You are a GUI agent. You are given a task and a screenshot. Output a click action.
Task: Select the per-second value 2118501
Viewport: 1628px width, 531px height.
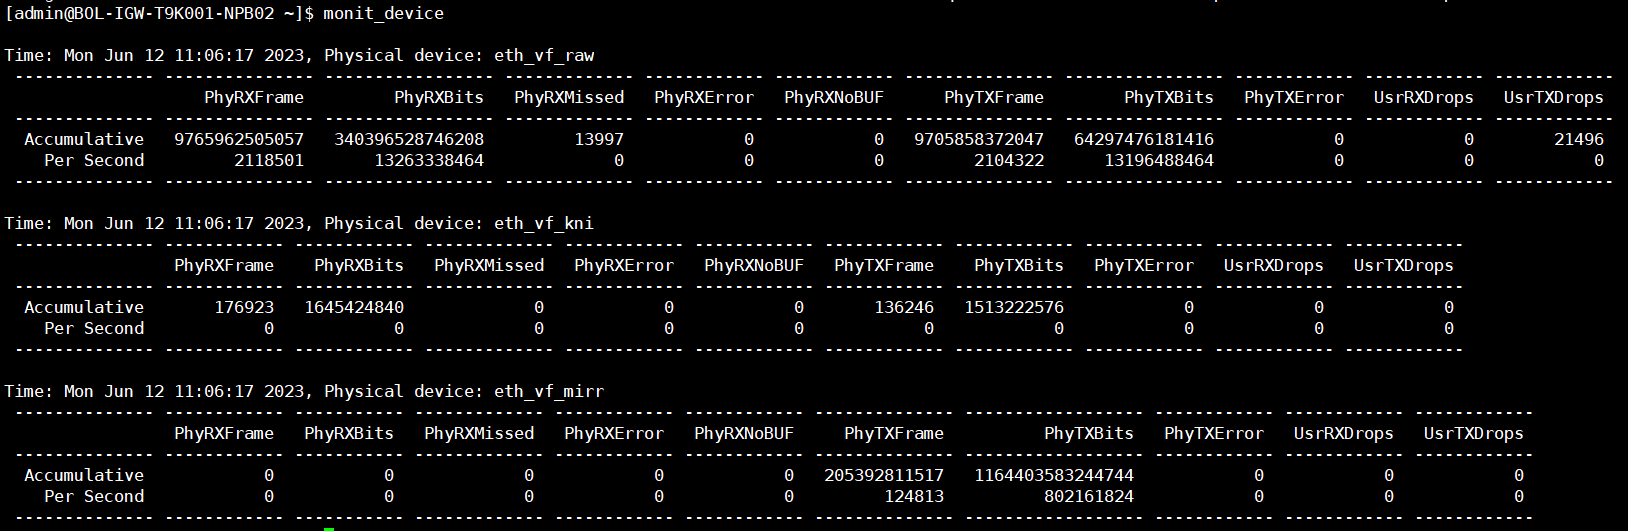click(x=269, y=160)
